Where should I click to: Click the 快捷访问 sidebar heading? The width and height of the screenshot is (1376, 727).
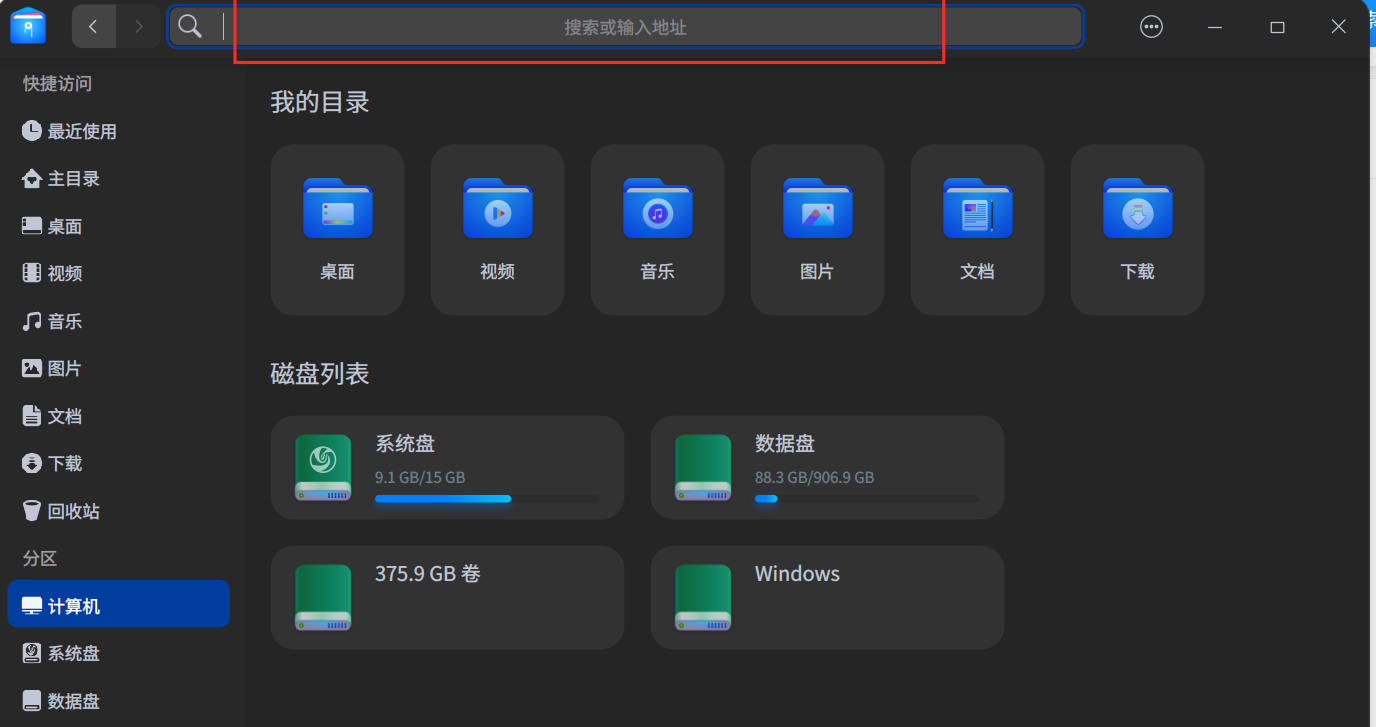click(58, 84)
